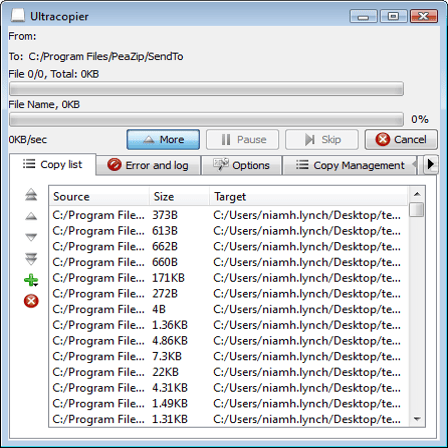Select the row with size 171KB
This screenshot has width=448, height=448.
[x=228, y=278]
